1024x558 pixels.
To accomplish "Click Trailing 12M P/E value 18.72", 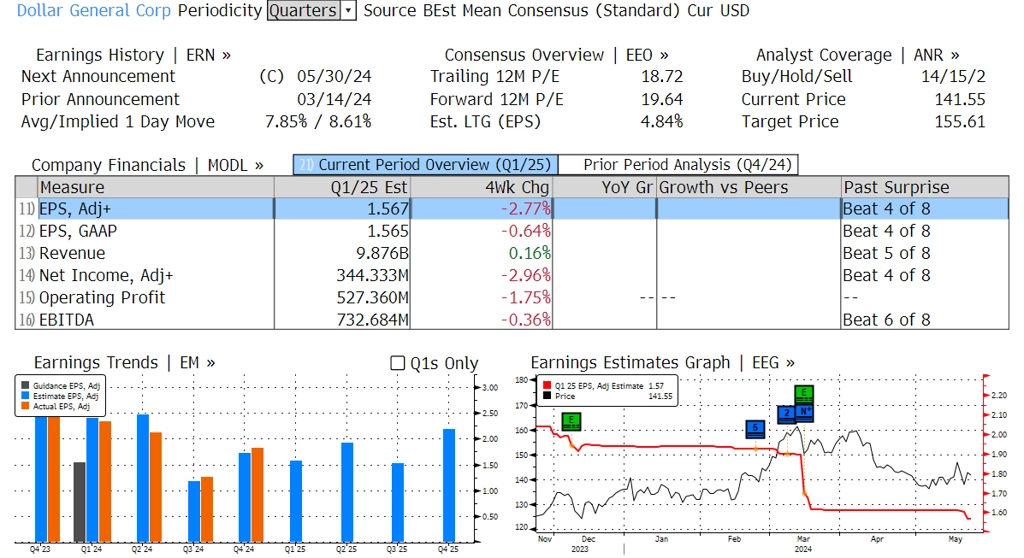I will coord(662,76).
